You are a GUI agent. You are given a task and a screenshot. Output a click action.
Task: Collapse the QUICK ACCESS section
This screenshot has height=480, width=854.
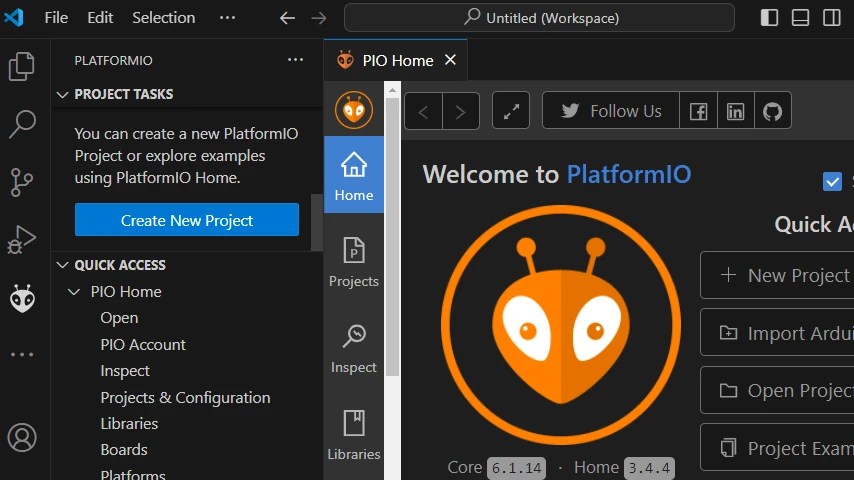pos(63,265)
